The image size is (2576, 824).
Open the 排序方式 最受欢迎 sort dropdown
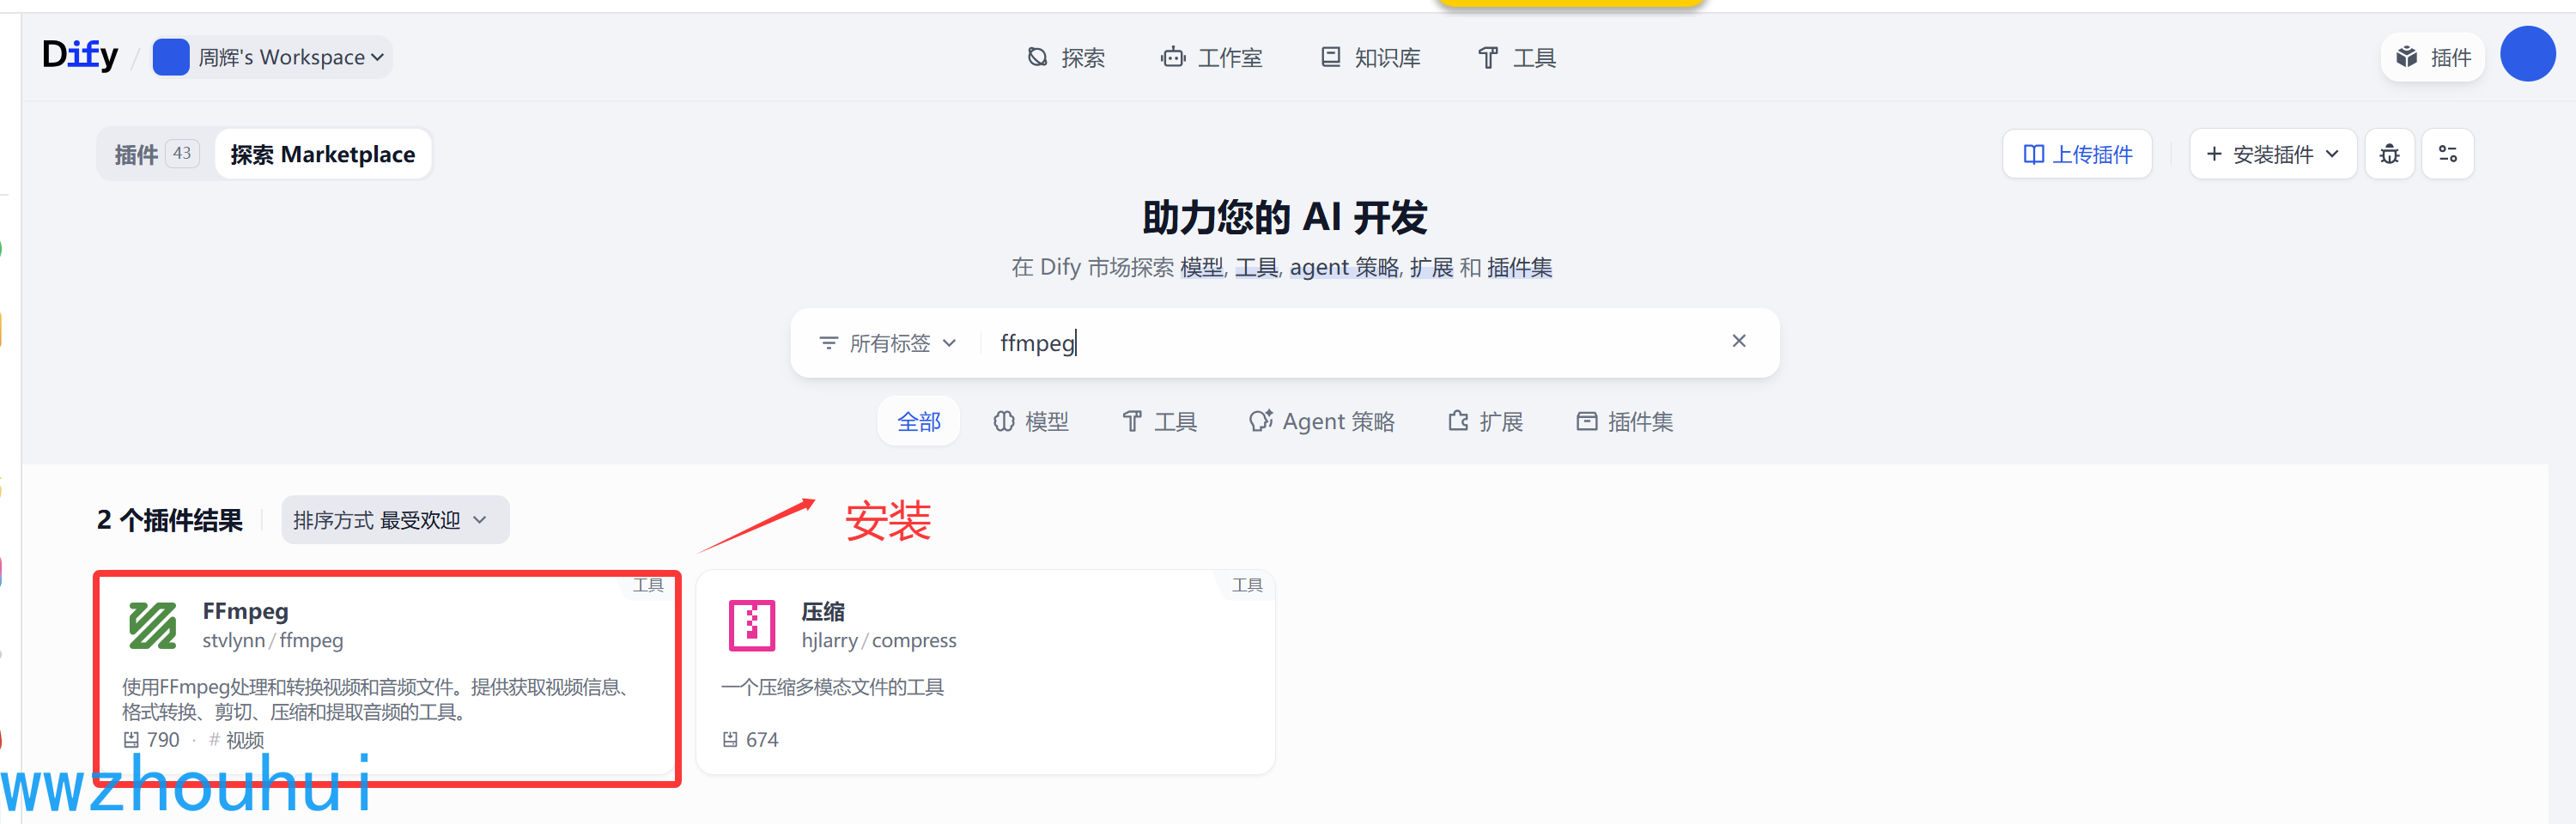395,520
